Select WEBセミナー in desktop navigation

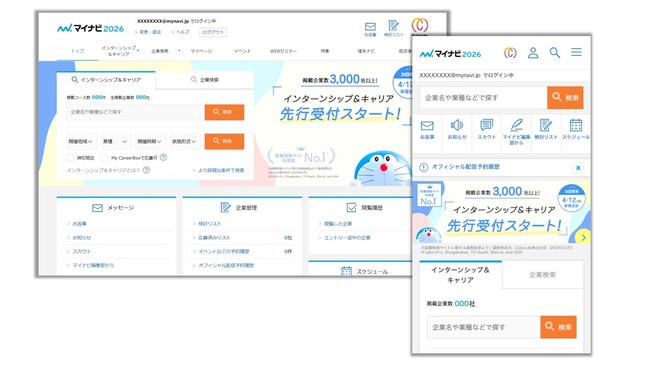[284, 51]
